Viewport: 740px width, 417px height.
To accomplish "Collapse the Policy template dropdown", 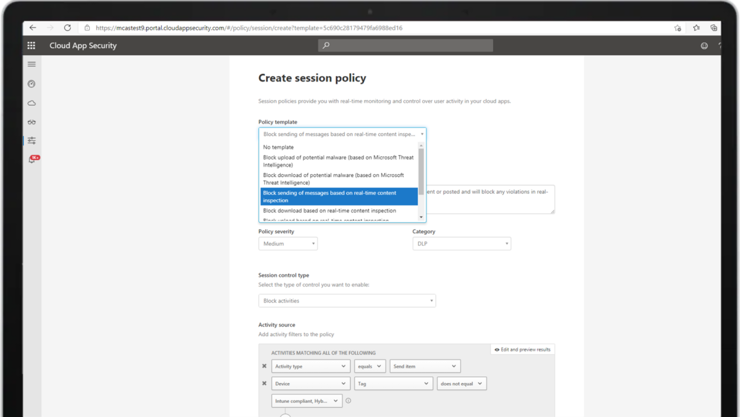I will (x=342, y=134).
